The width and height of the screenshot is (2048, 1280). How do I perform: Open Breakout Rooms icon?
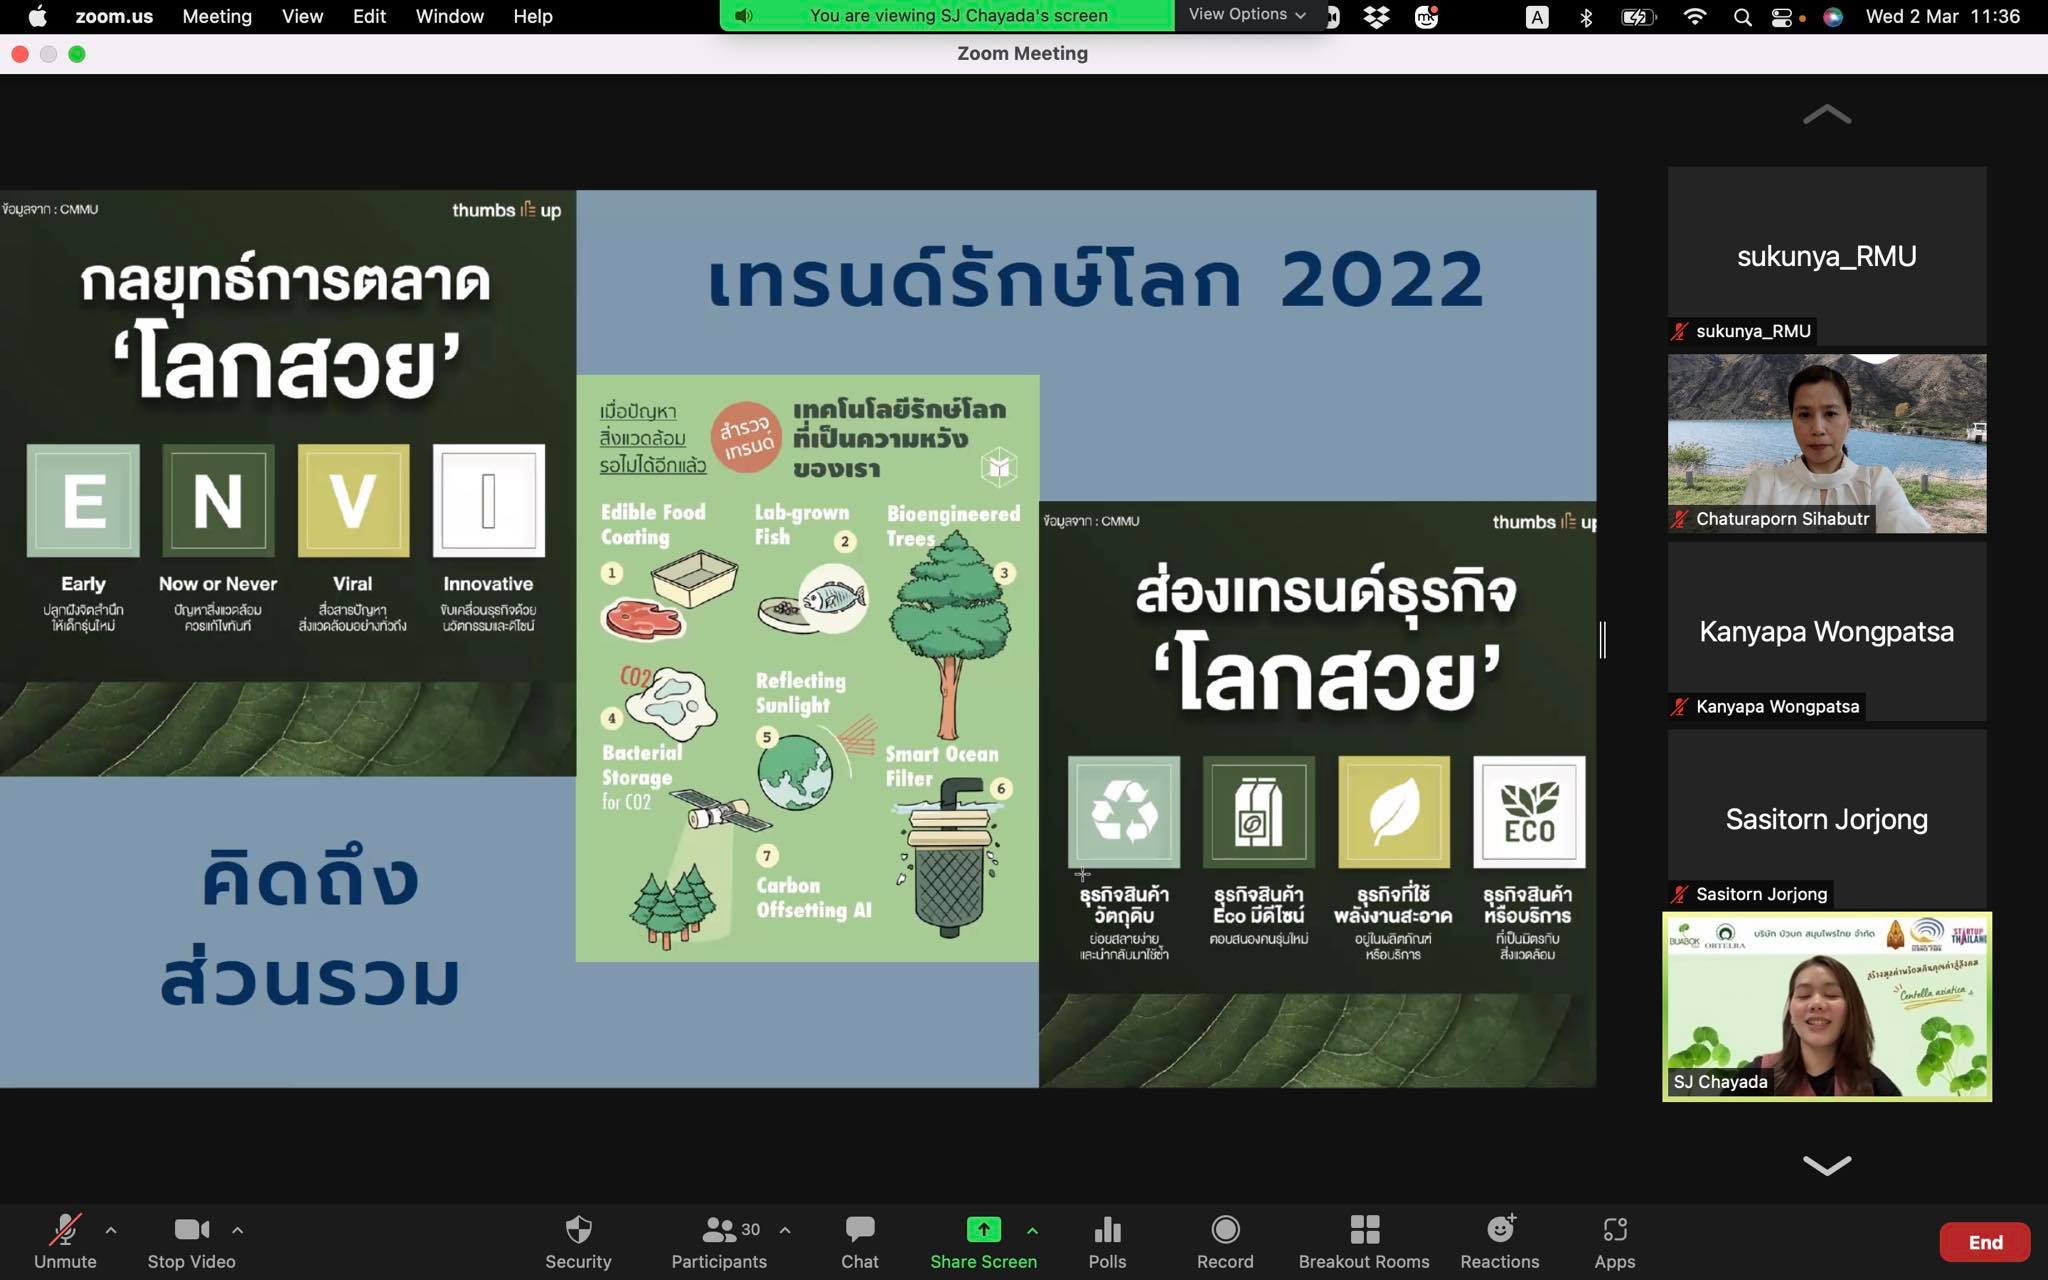[1364, 1230]
